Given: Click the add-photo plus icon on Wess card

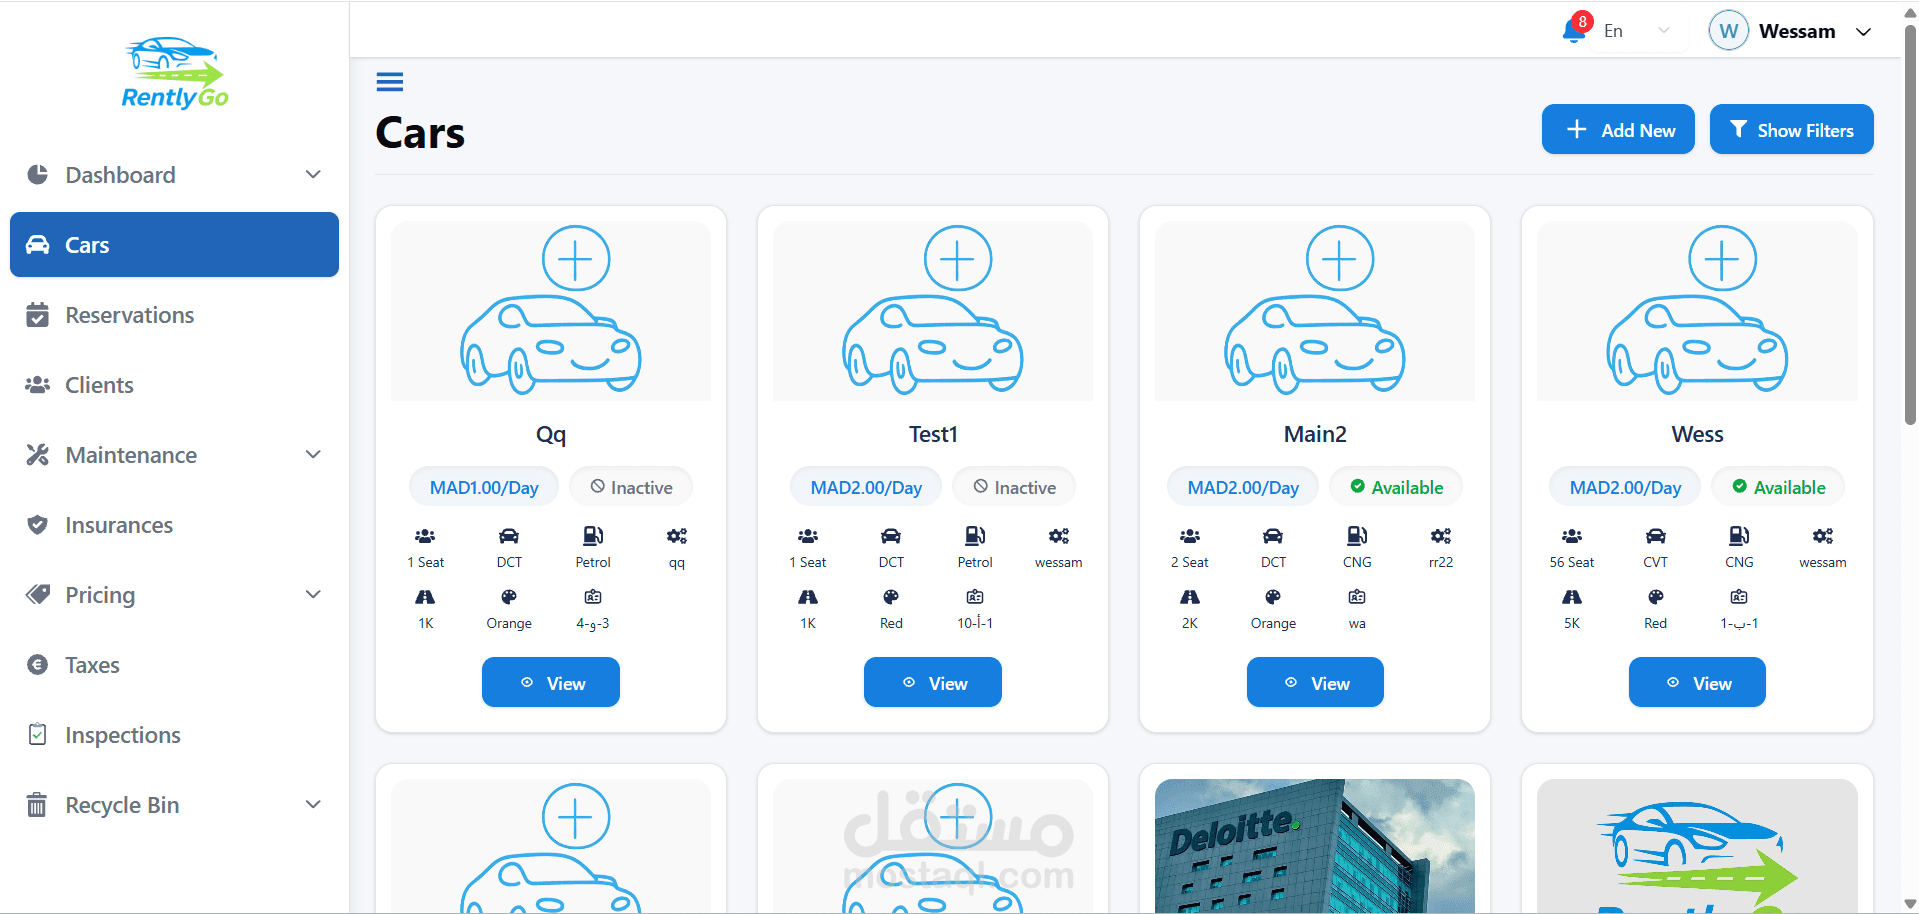Looking at the screenshot, I should [x=1722, y=259].
